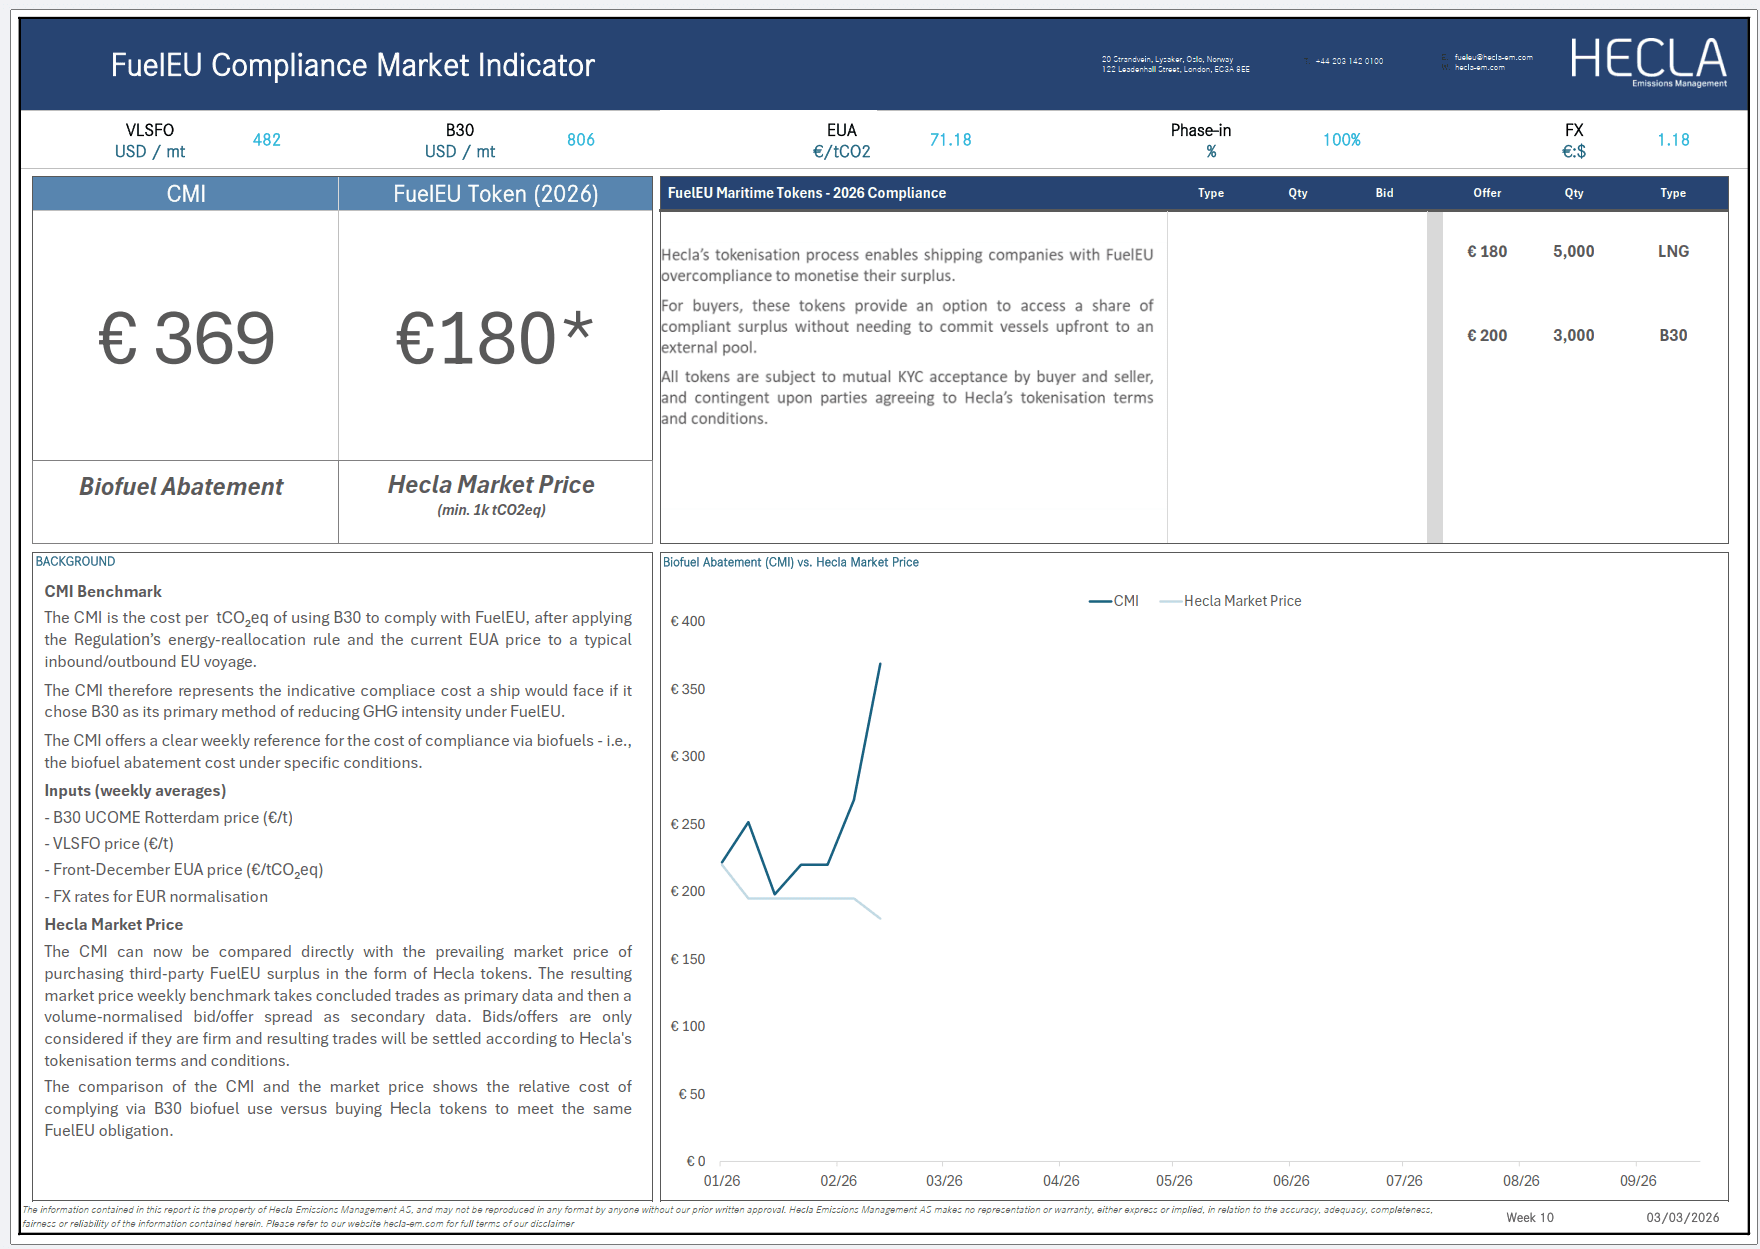
Task: Select the FX rate value 1.18
Action: 1673,140
